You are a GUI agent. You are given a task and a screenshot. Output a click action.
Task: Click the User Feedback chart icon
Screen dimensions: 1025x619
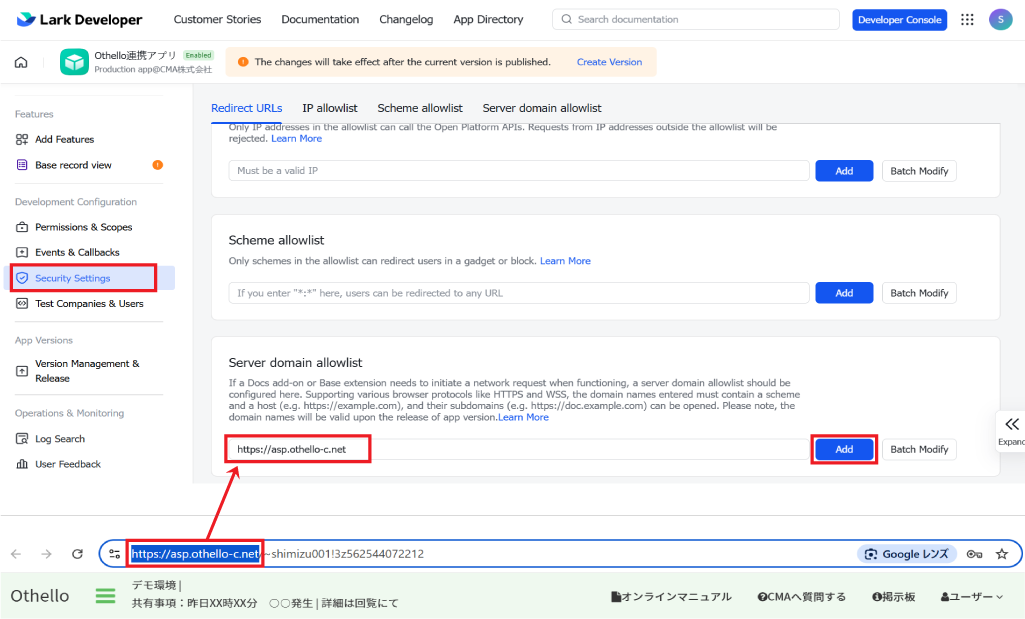[22, 464]
